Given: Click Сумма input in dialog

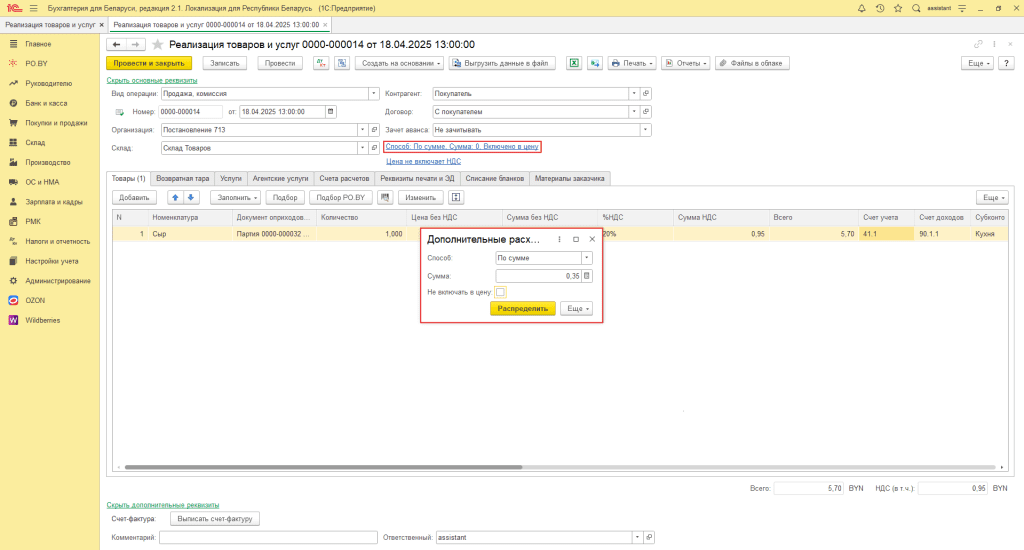Looking at the screenshot, I should 538,276.
